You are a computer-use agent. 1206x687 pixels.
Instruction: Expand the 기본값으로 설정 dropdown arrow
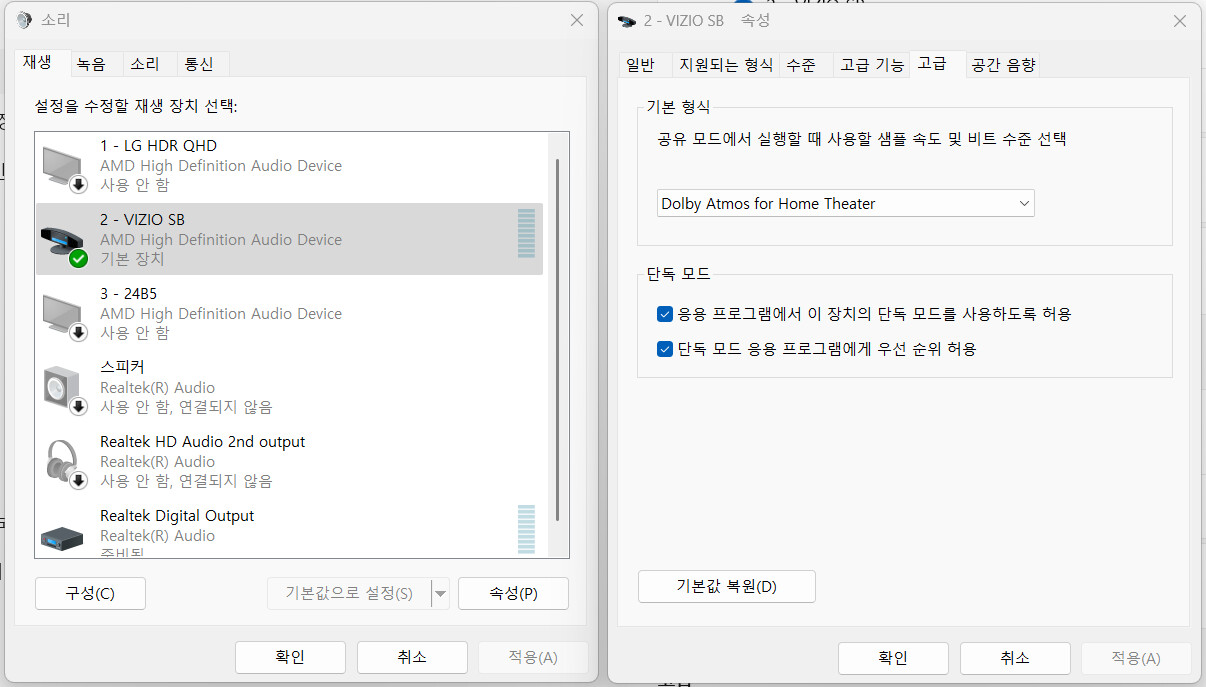click(440, 593)
